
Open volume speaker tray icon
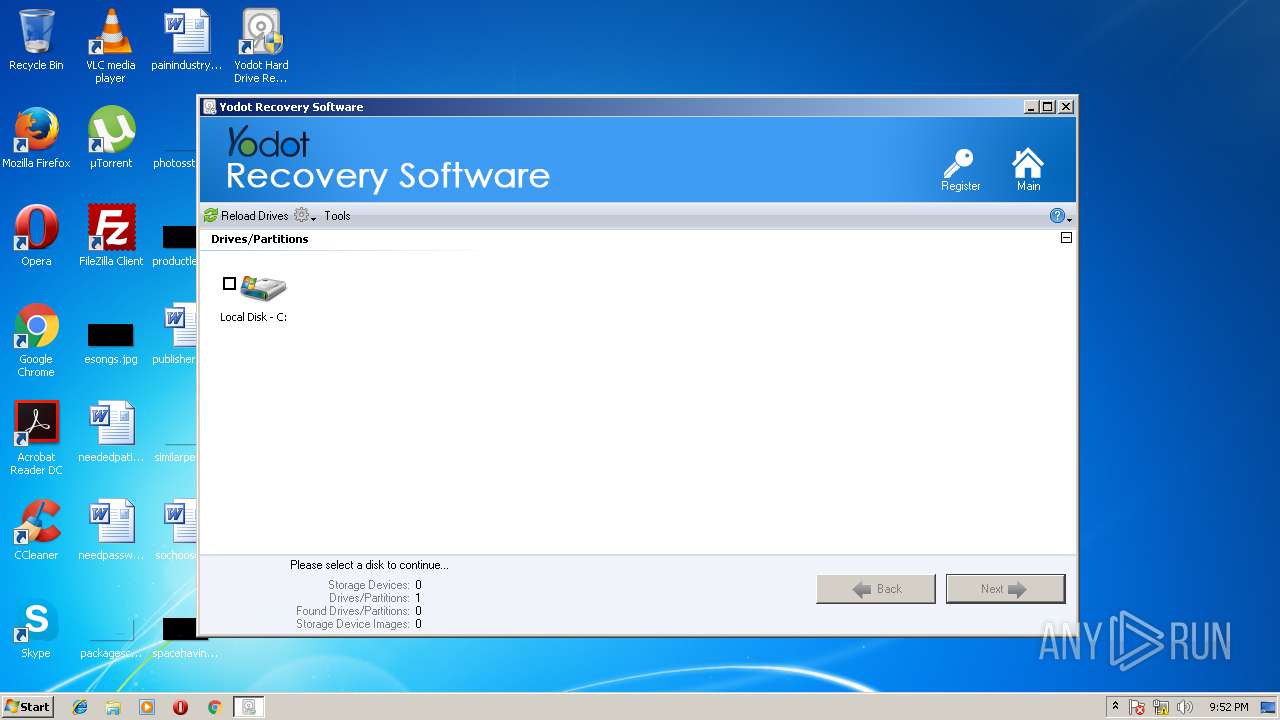point(1185,707)
